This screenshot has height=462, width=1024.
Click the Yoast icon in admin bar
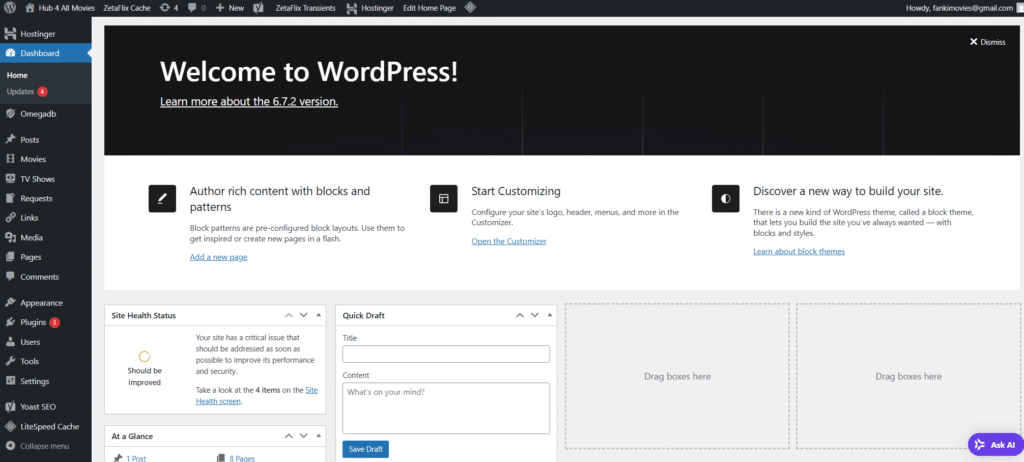point(258,8)
